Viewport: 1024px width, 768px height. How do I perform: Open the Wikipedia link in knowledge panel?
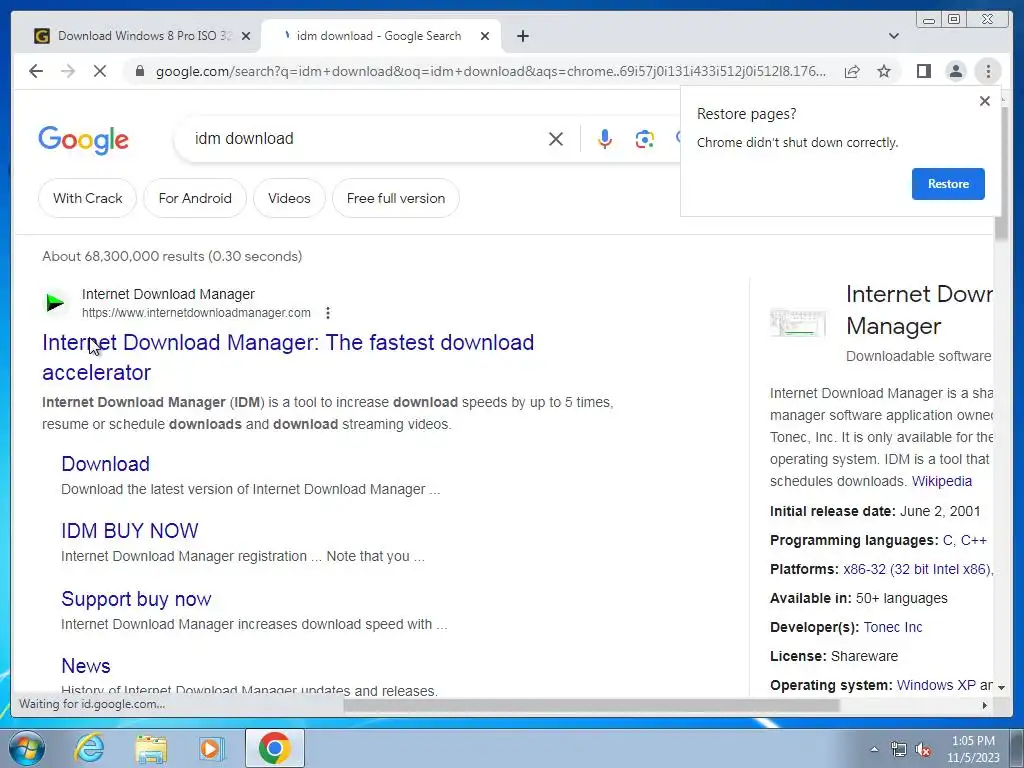tap(942, 481)
